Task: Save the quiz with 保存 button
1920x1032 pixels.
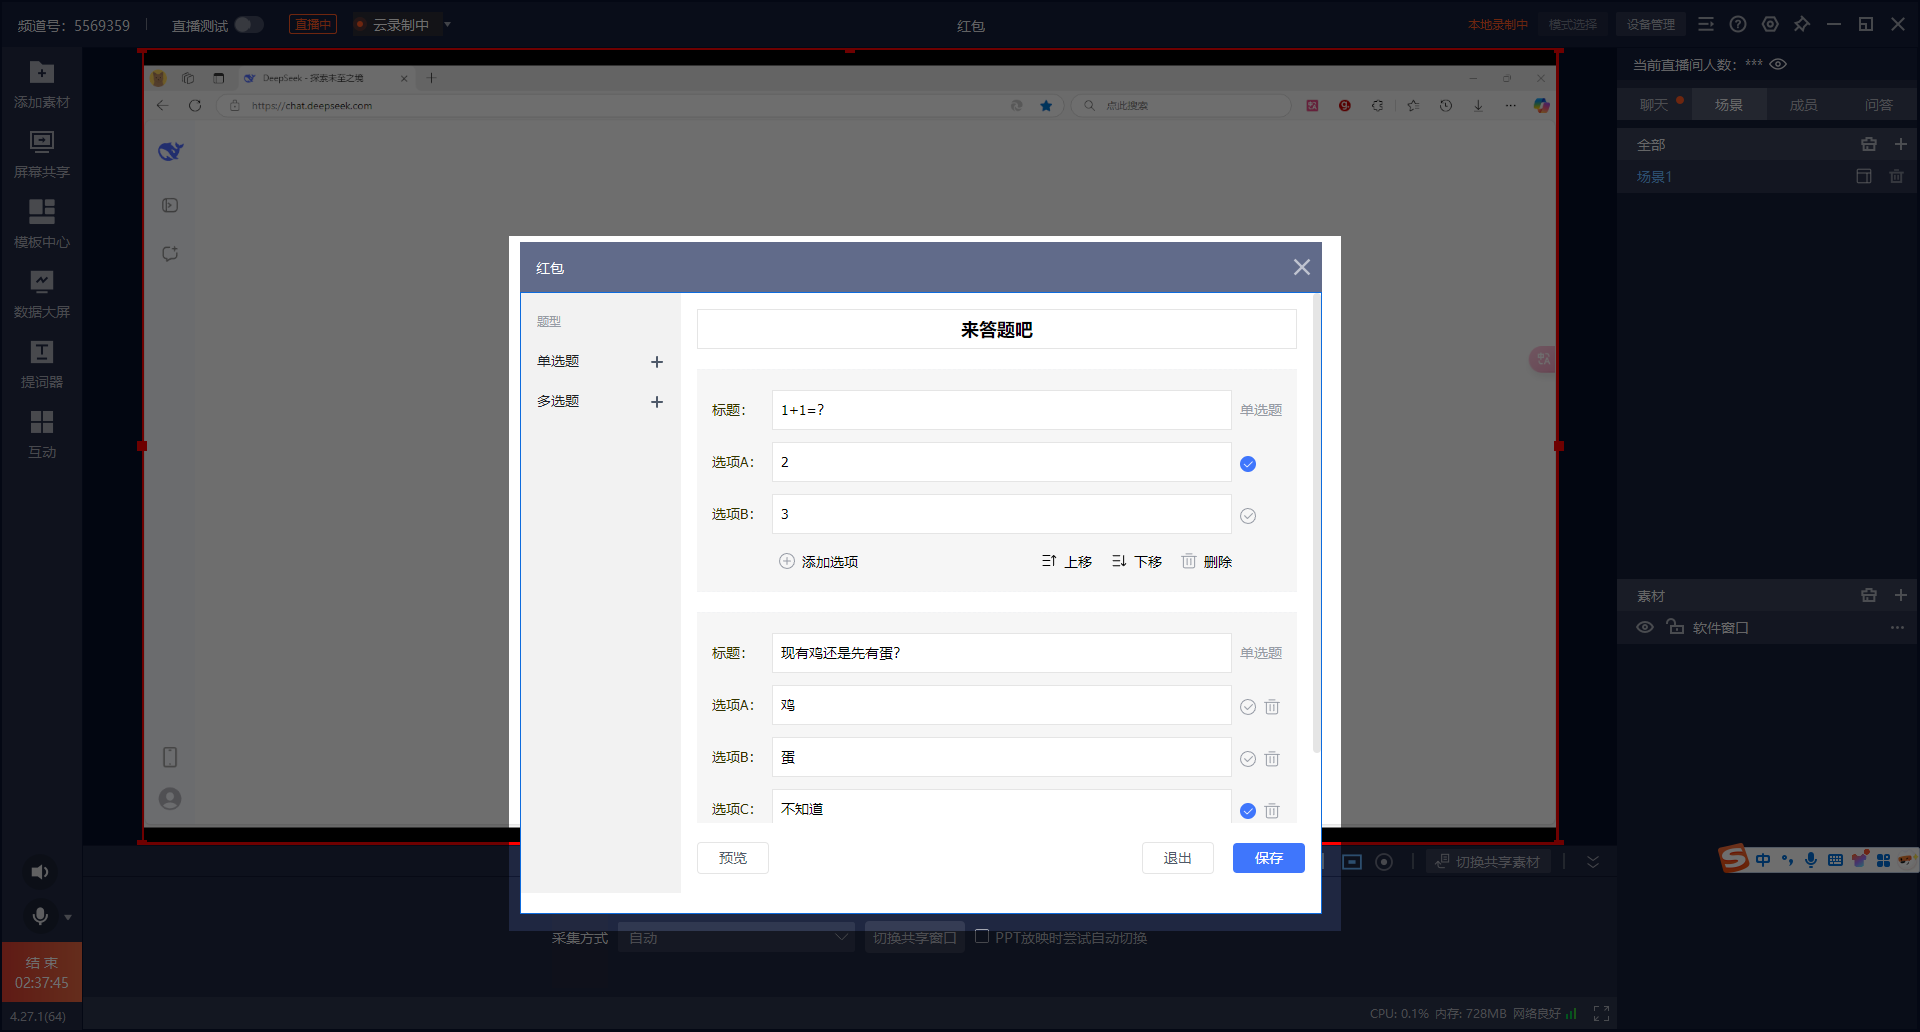Action: tap(1268, 858)
